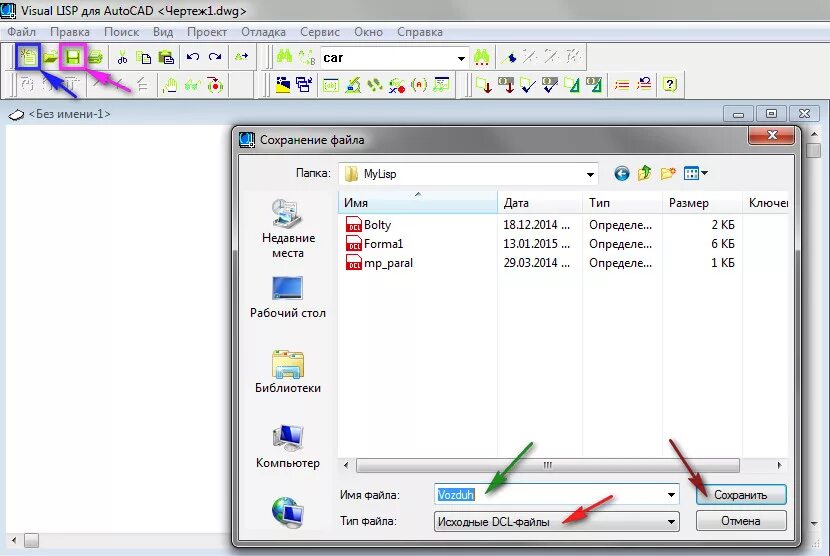The image size is (830, 556).
Task: Open the Trace window footprints icon
Action: pyautogui.click(x=375, y=85)
